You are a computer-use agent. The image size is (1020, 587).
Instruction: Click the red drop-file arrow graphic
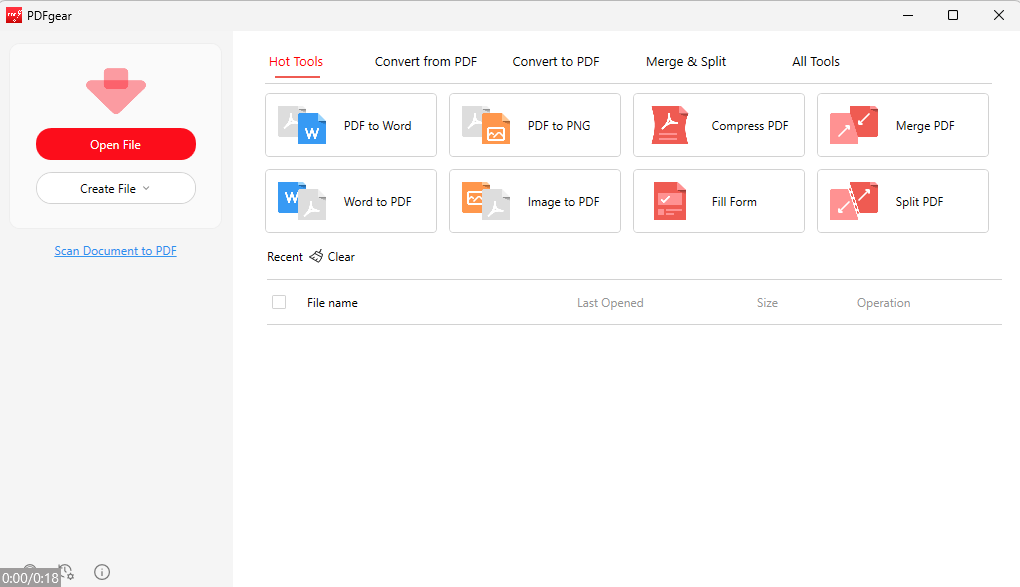116,91
